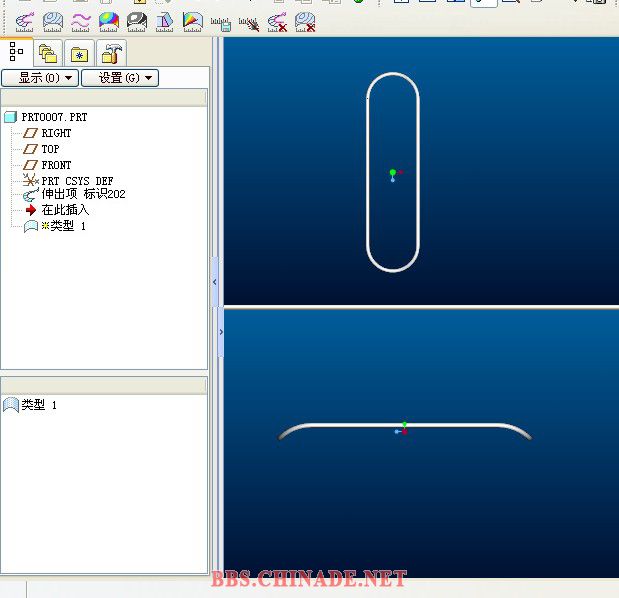Select PRT_CSYS_DEF coordinate system item
Screen dimensions: 619x598
coord(68,181)
